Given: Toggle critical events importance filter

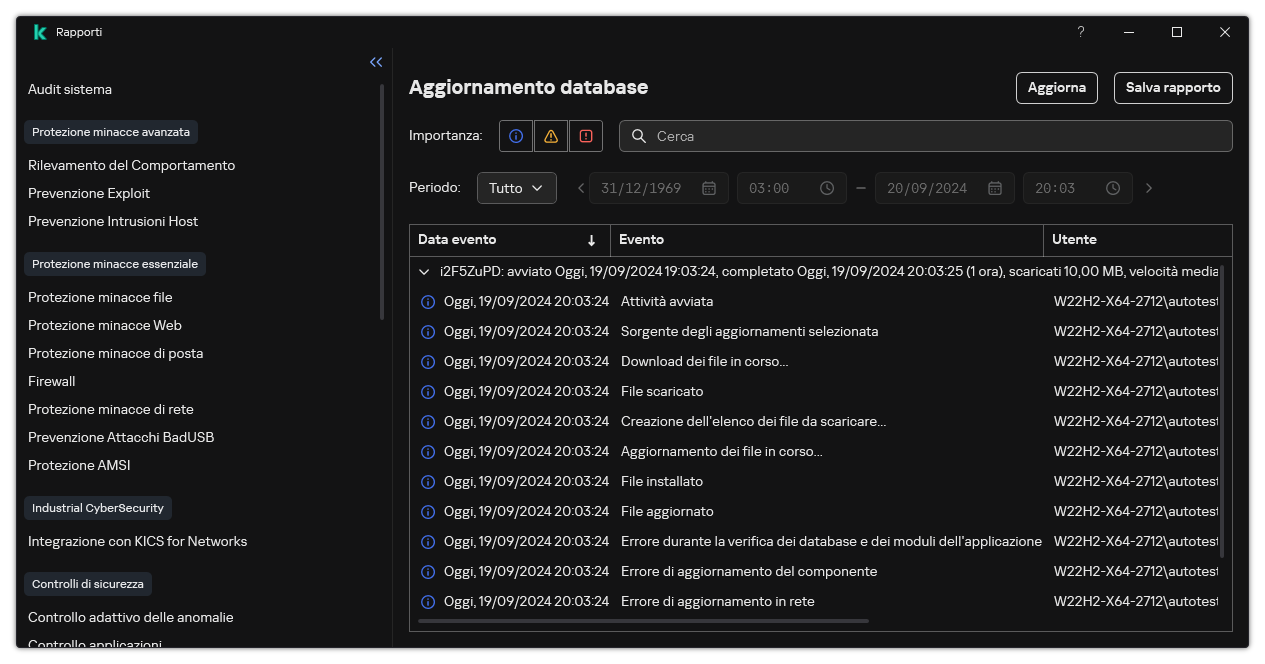Looking at the screenshot, I should click(x=586, y=136).
